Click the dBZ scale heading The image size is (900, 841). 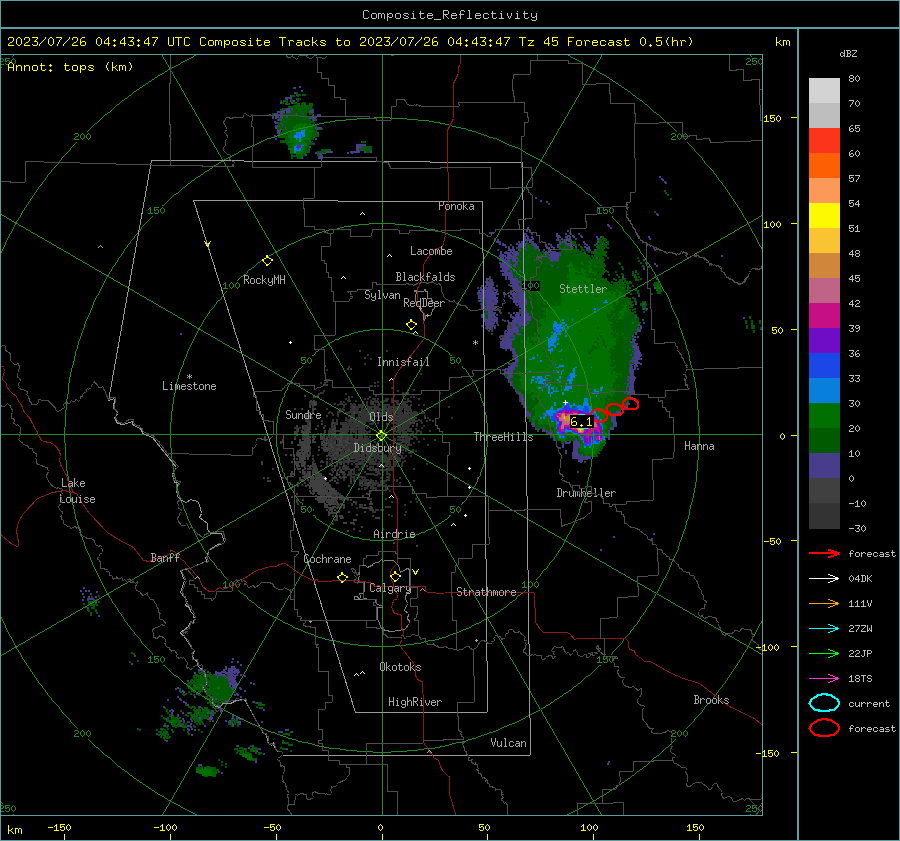click(x=848, y=54)
